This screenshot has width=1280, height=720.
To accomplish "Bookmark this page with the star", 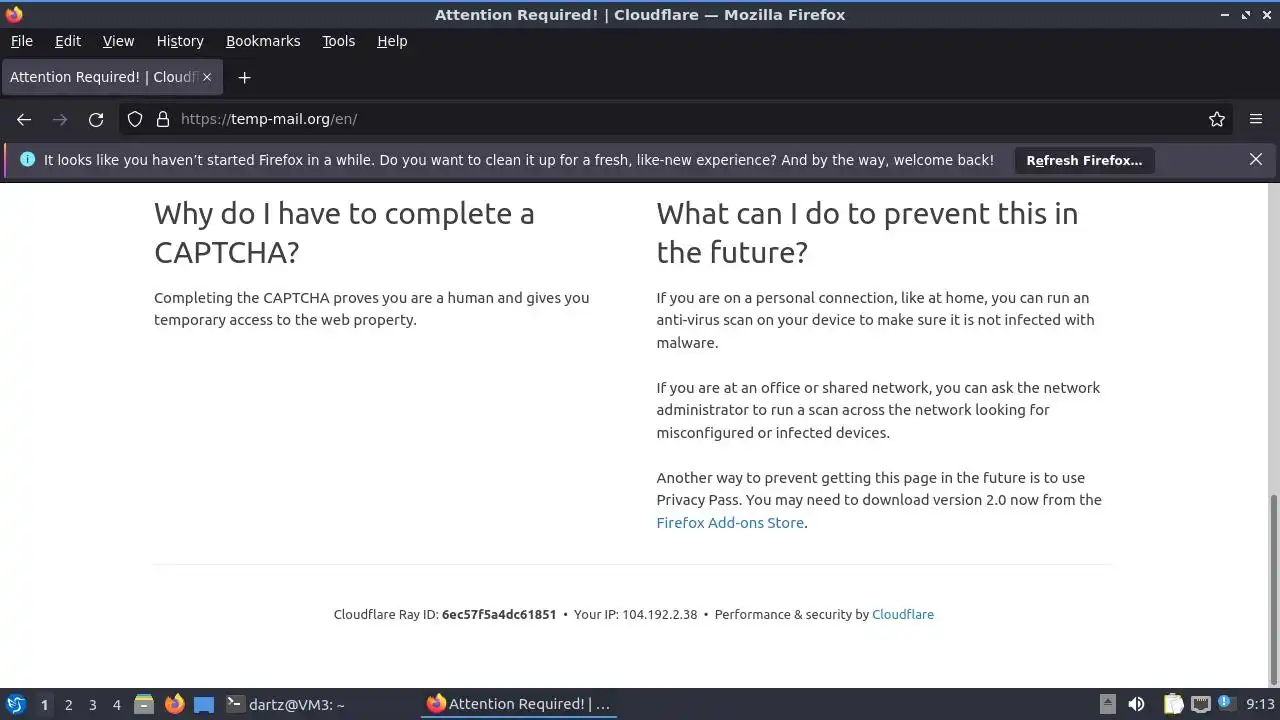I will coord(1217,119).
